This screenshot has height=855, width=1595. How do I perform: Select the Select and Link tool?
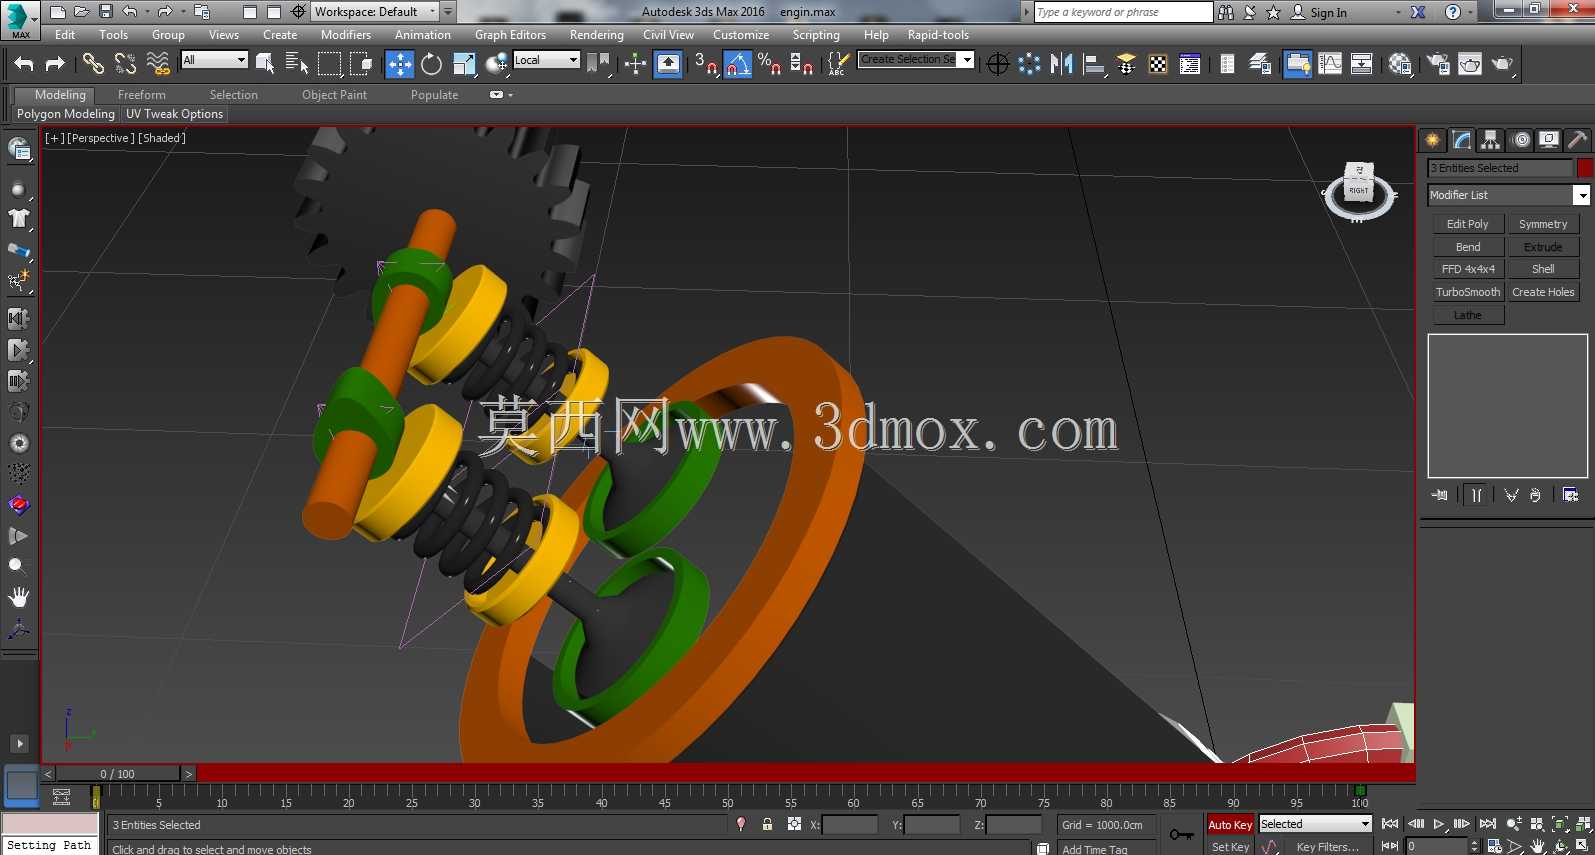(93, 64)
